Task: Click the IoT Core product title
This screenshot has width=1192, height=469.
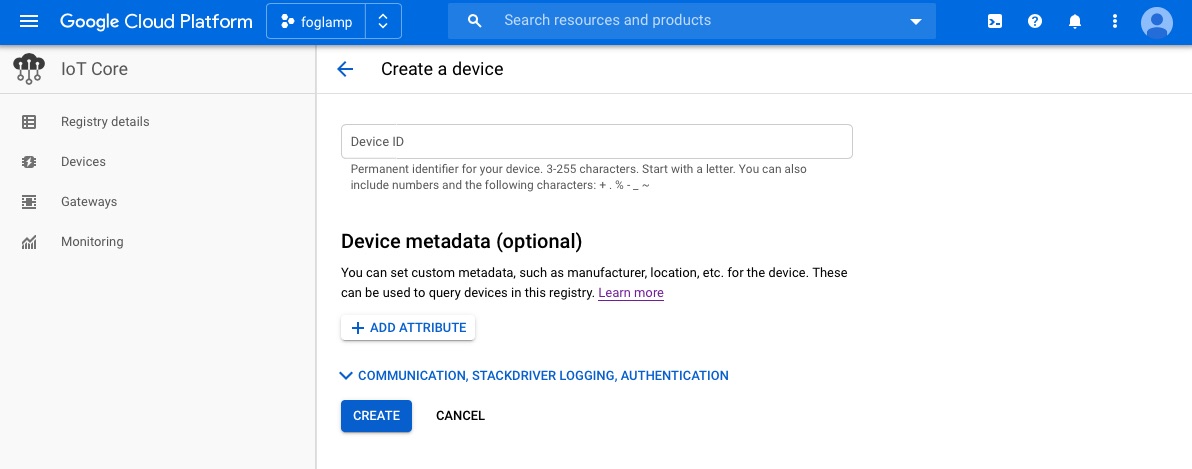Action: (94, 69)
